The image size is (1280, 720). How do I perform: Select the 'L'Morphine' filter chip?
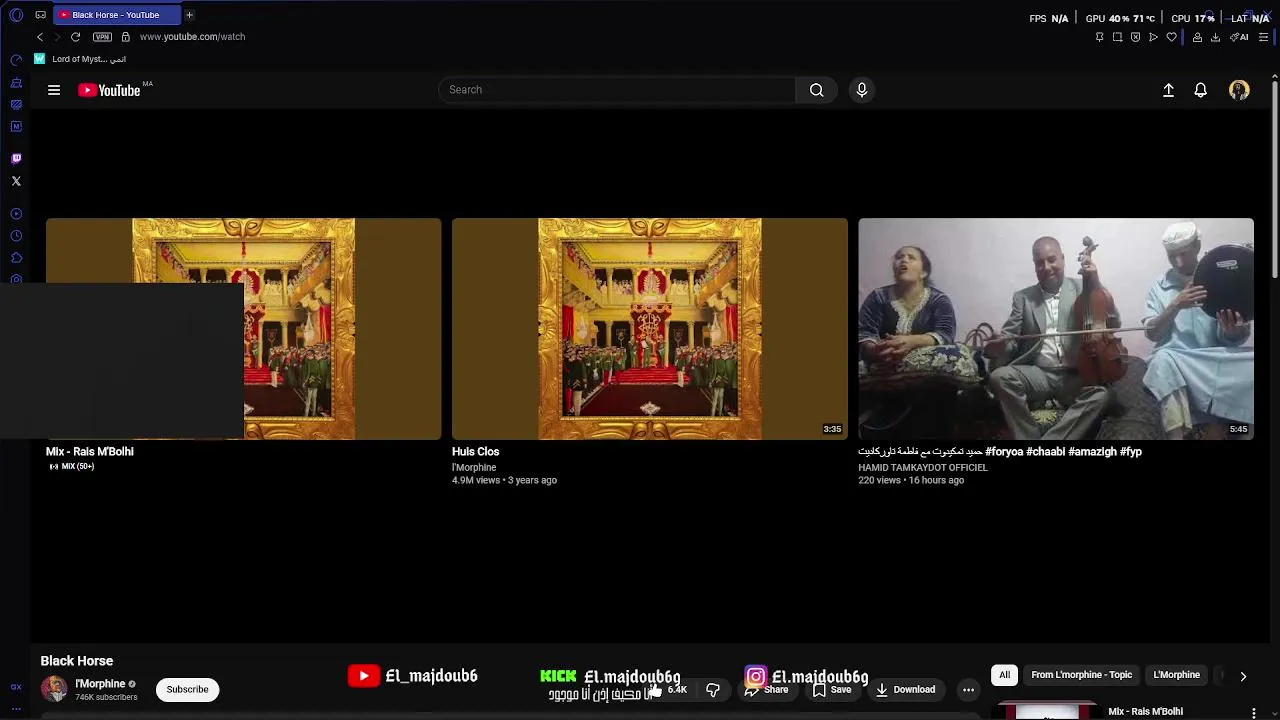click(1176, 675)
